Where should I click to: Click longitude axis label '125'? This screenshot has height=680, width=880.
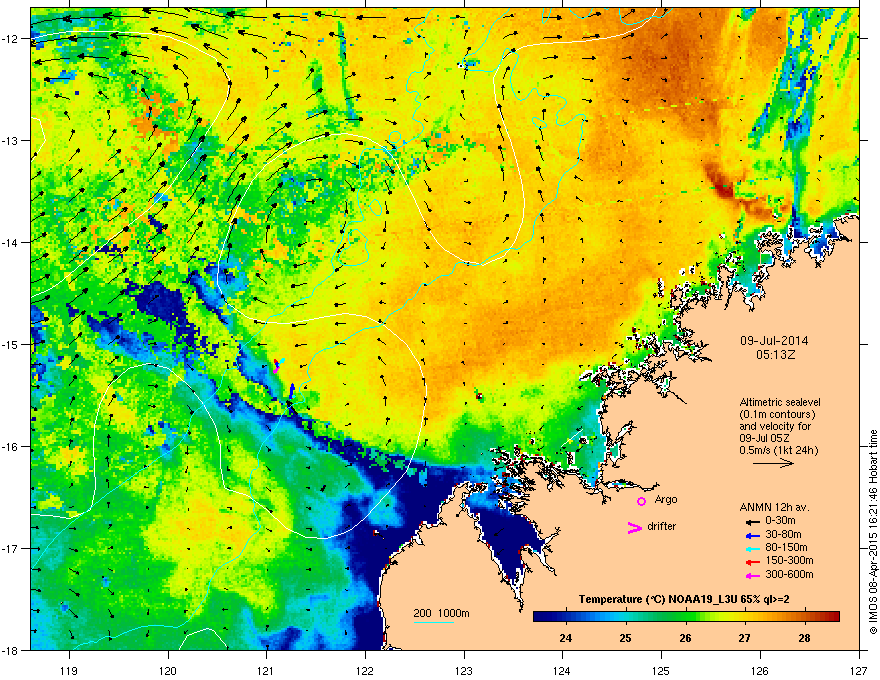[x=662, y=670]
